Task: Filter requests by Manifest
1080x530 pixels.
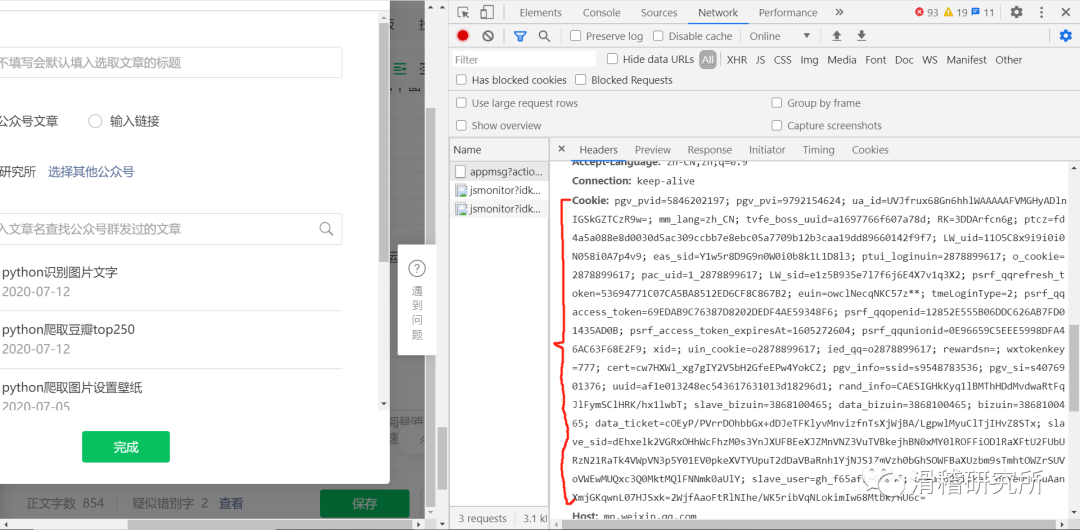Action: [x=966, y=60]
